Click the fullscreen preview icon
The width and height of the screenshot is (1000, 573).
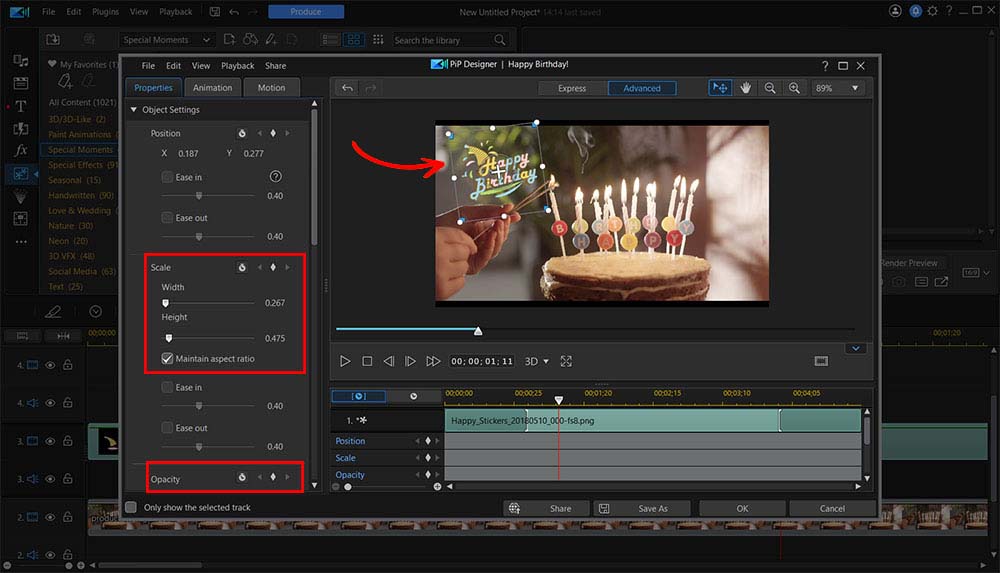click(x=566, y=361)
